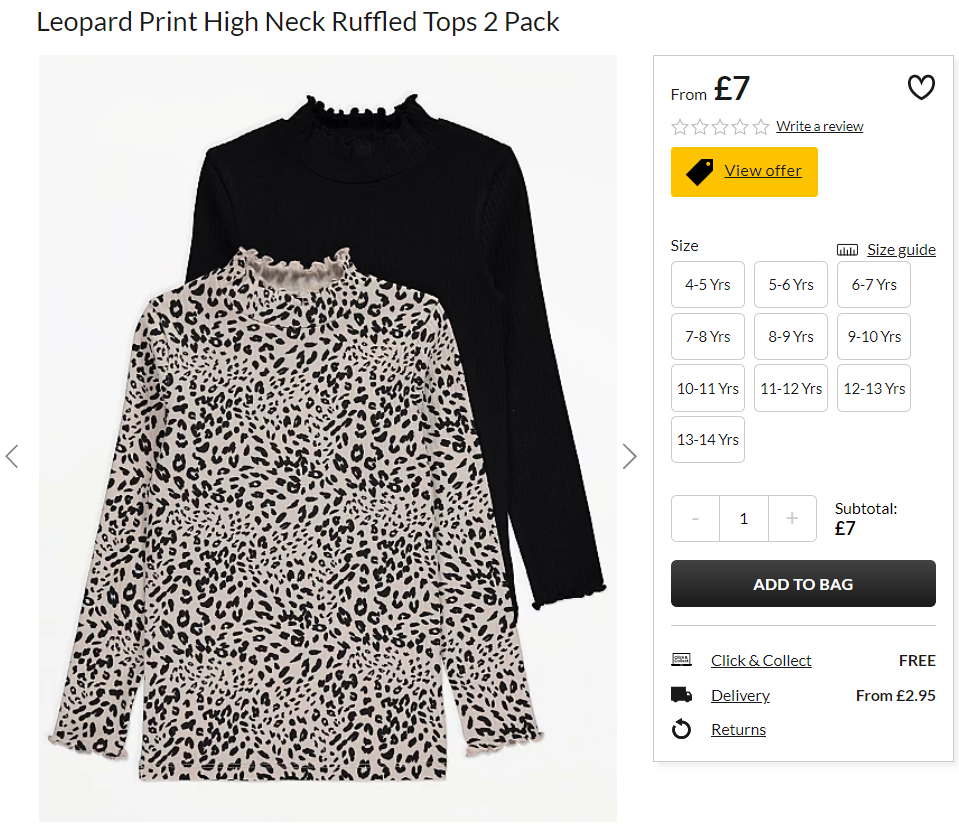
Task: Select size 8-9 Yrs
Action: (790, 336)
